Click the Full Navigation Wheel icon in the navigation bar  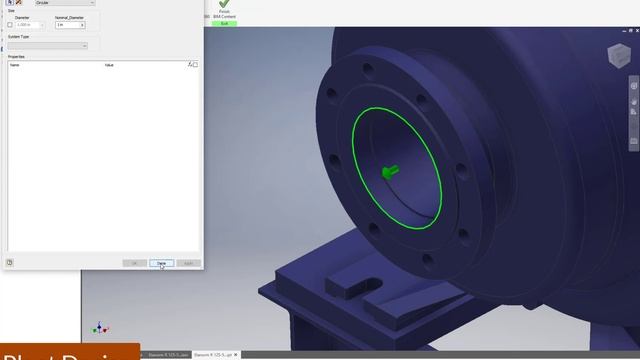pyautogui.click(x=634, y=86)
